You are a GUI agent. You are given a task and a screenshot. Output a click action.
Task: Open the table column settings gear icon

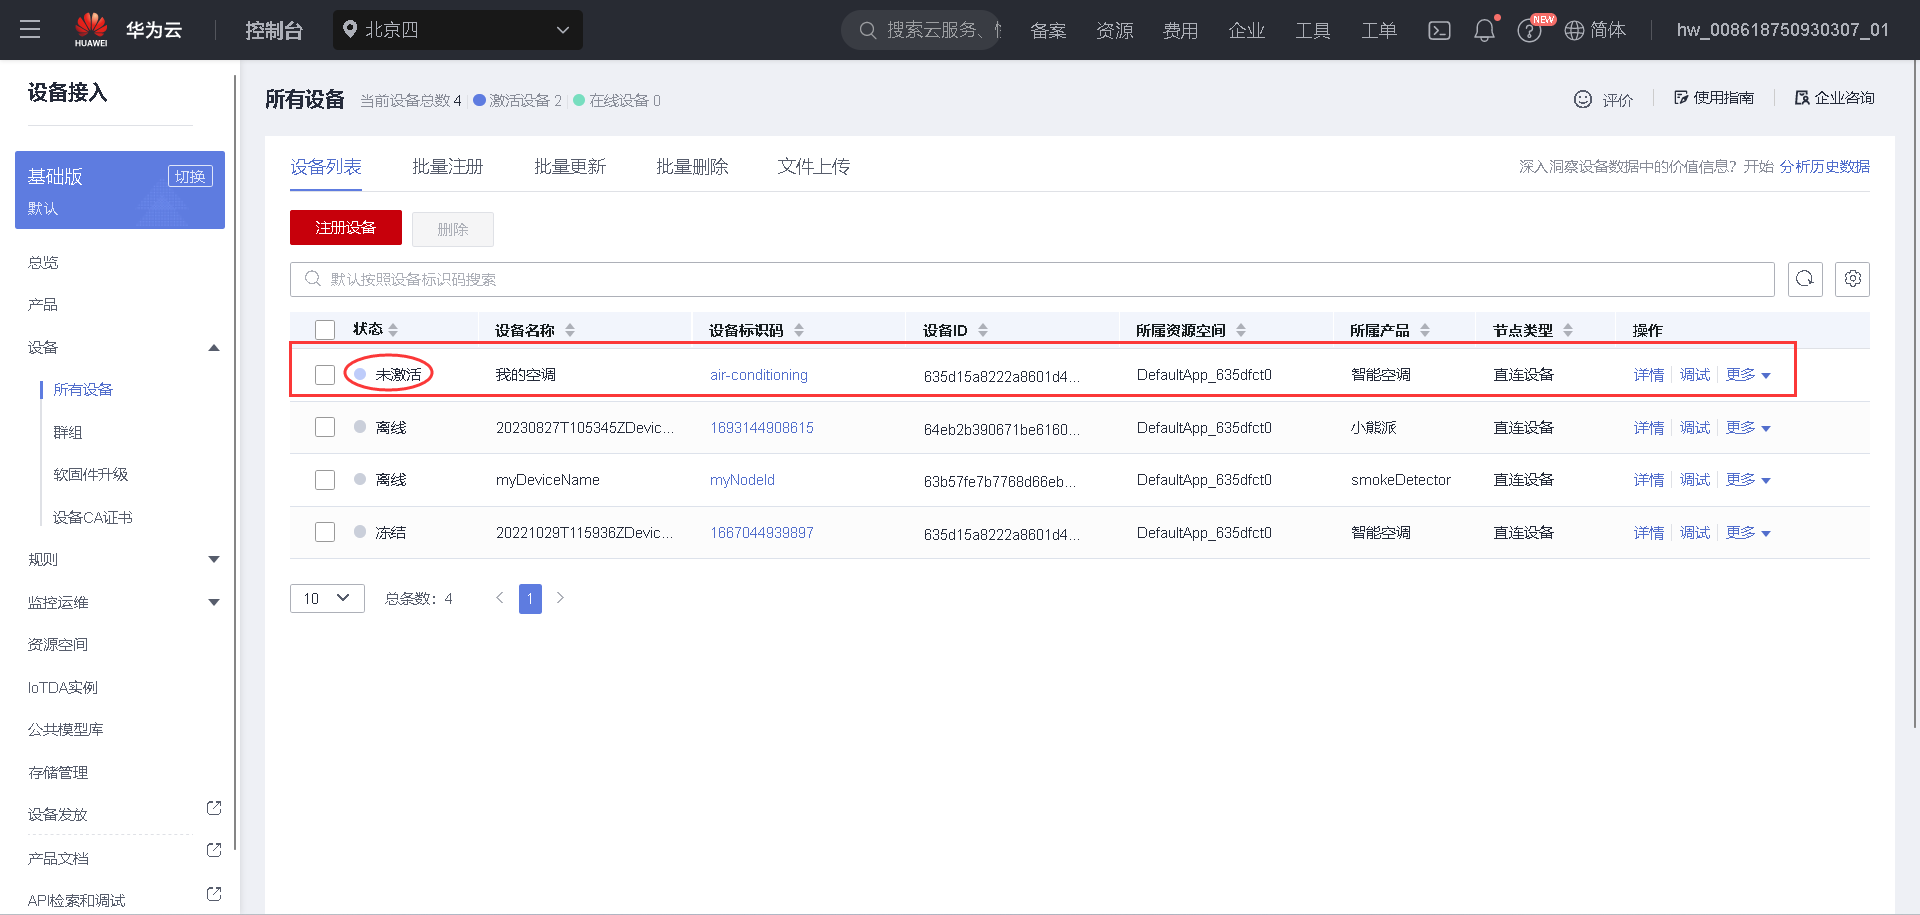tap(1852, 279)
